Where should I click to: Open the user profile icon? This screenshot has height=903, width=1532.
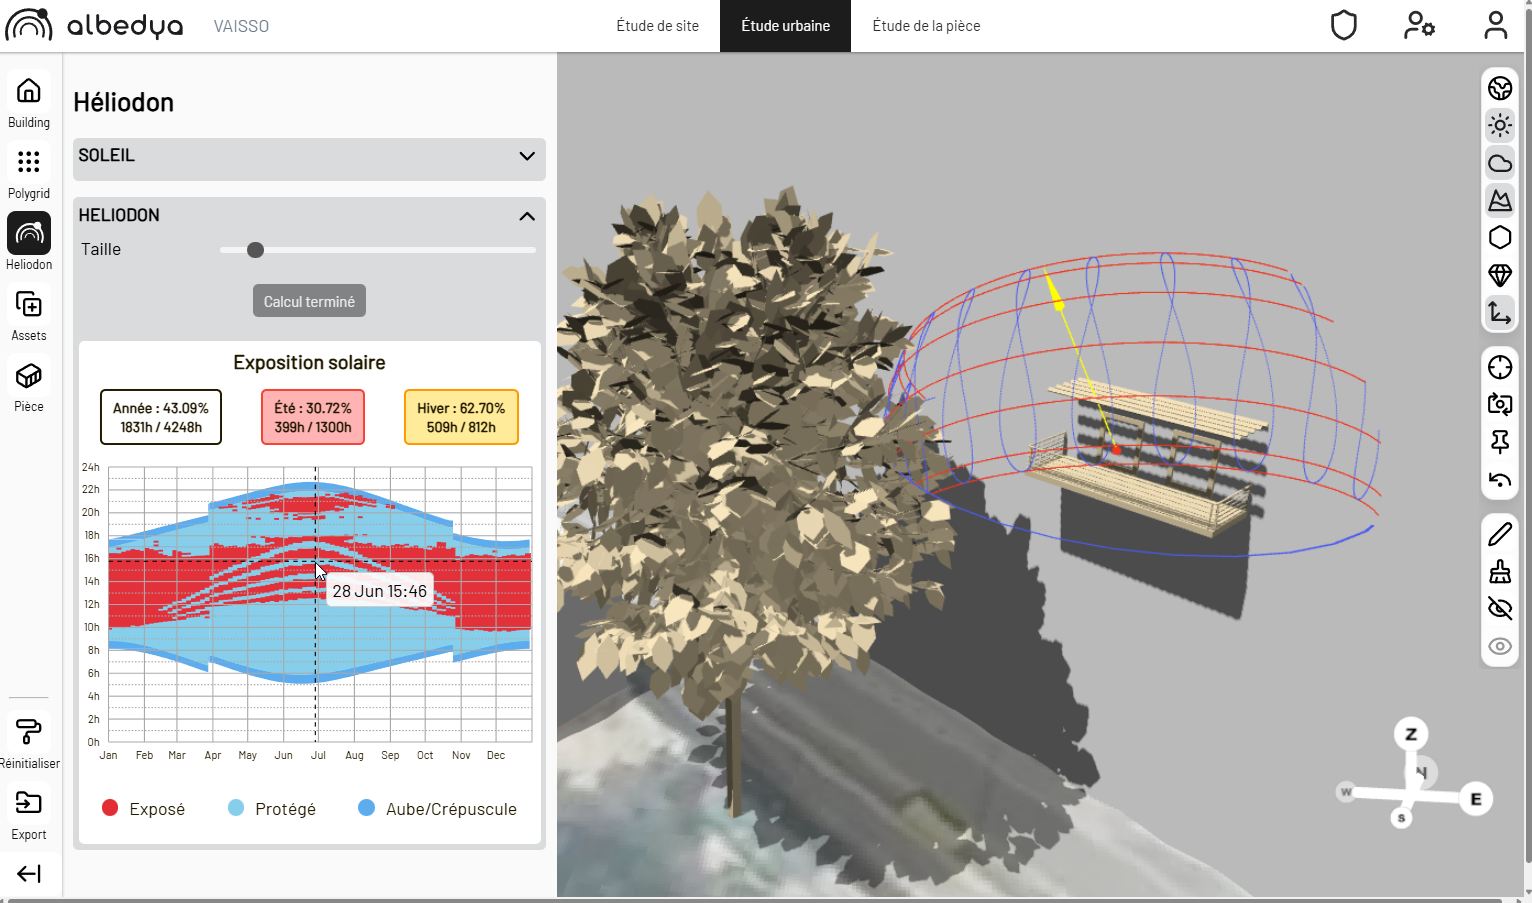point(1495,25)
